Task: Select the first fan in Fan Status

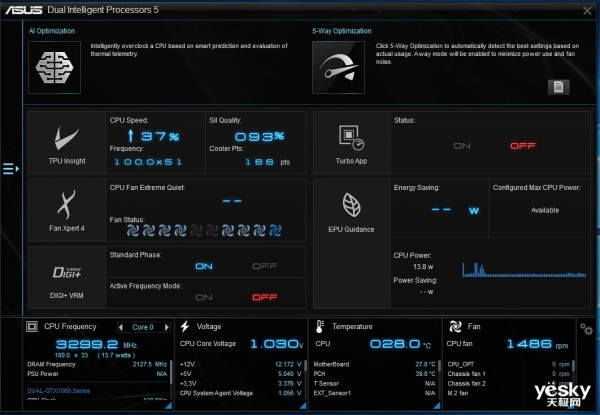Action: click(133, 230)
